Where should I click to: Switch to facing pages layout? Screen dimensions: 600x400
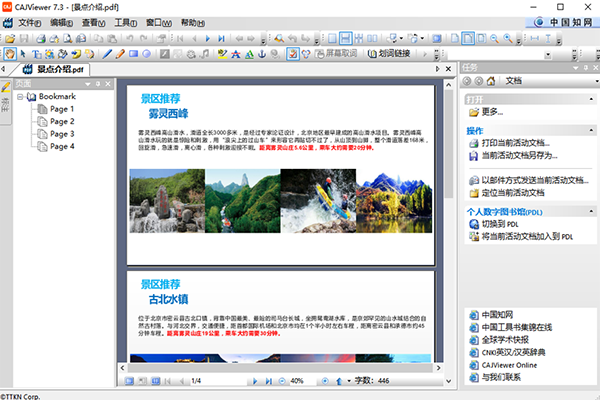click(x=372, y=38)
